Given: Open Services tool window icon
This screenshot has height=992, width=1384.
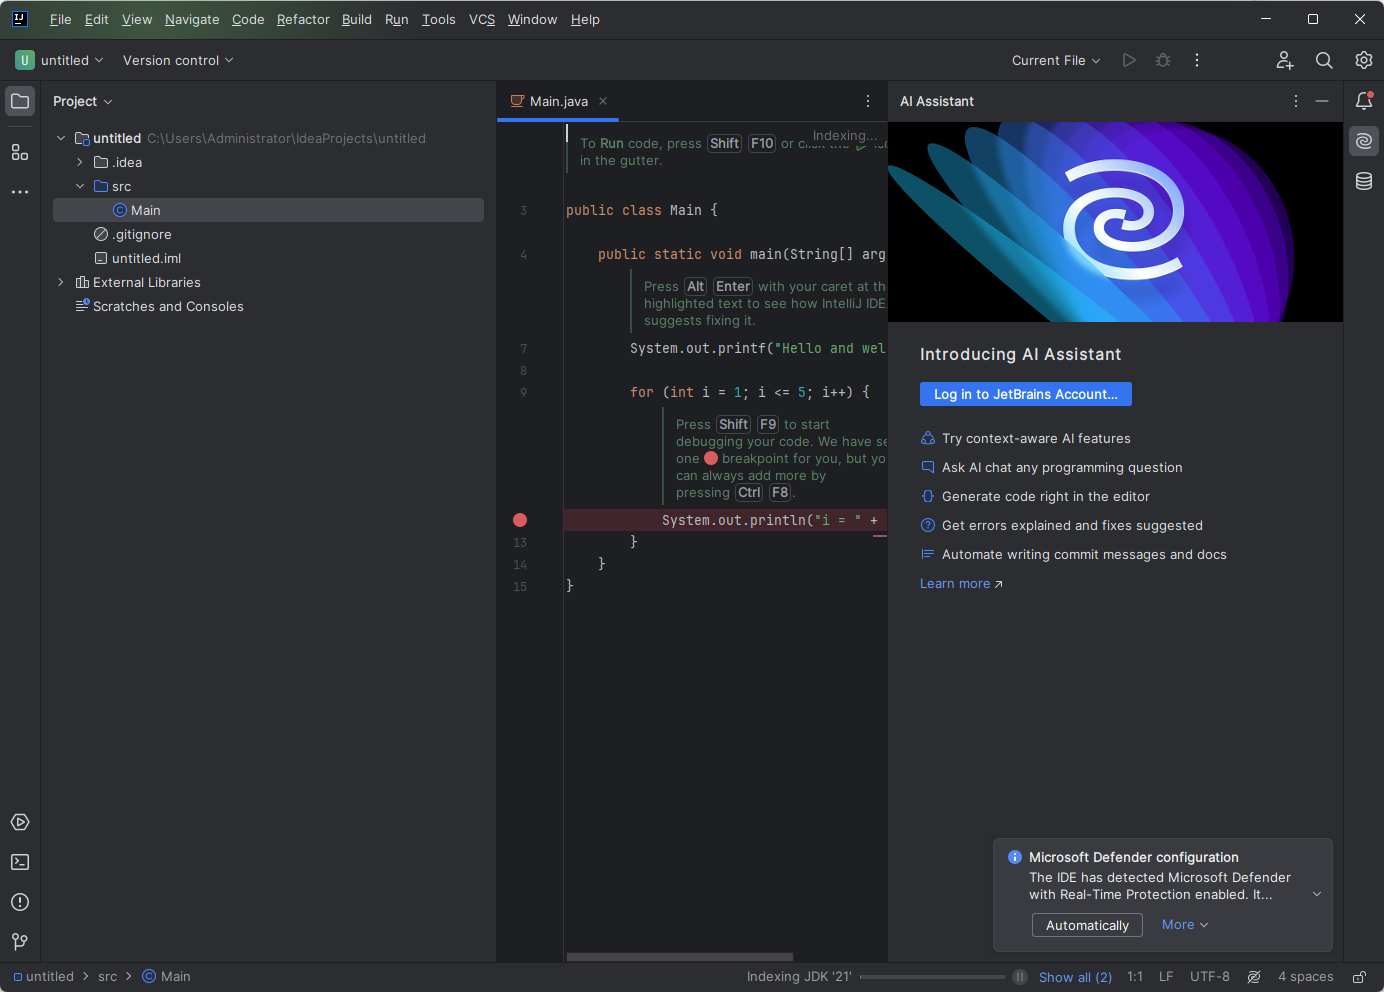Looking at the screenshot, I should [20, 822].
